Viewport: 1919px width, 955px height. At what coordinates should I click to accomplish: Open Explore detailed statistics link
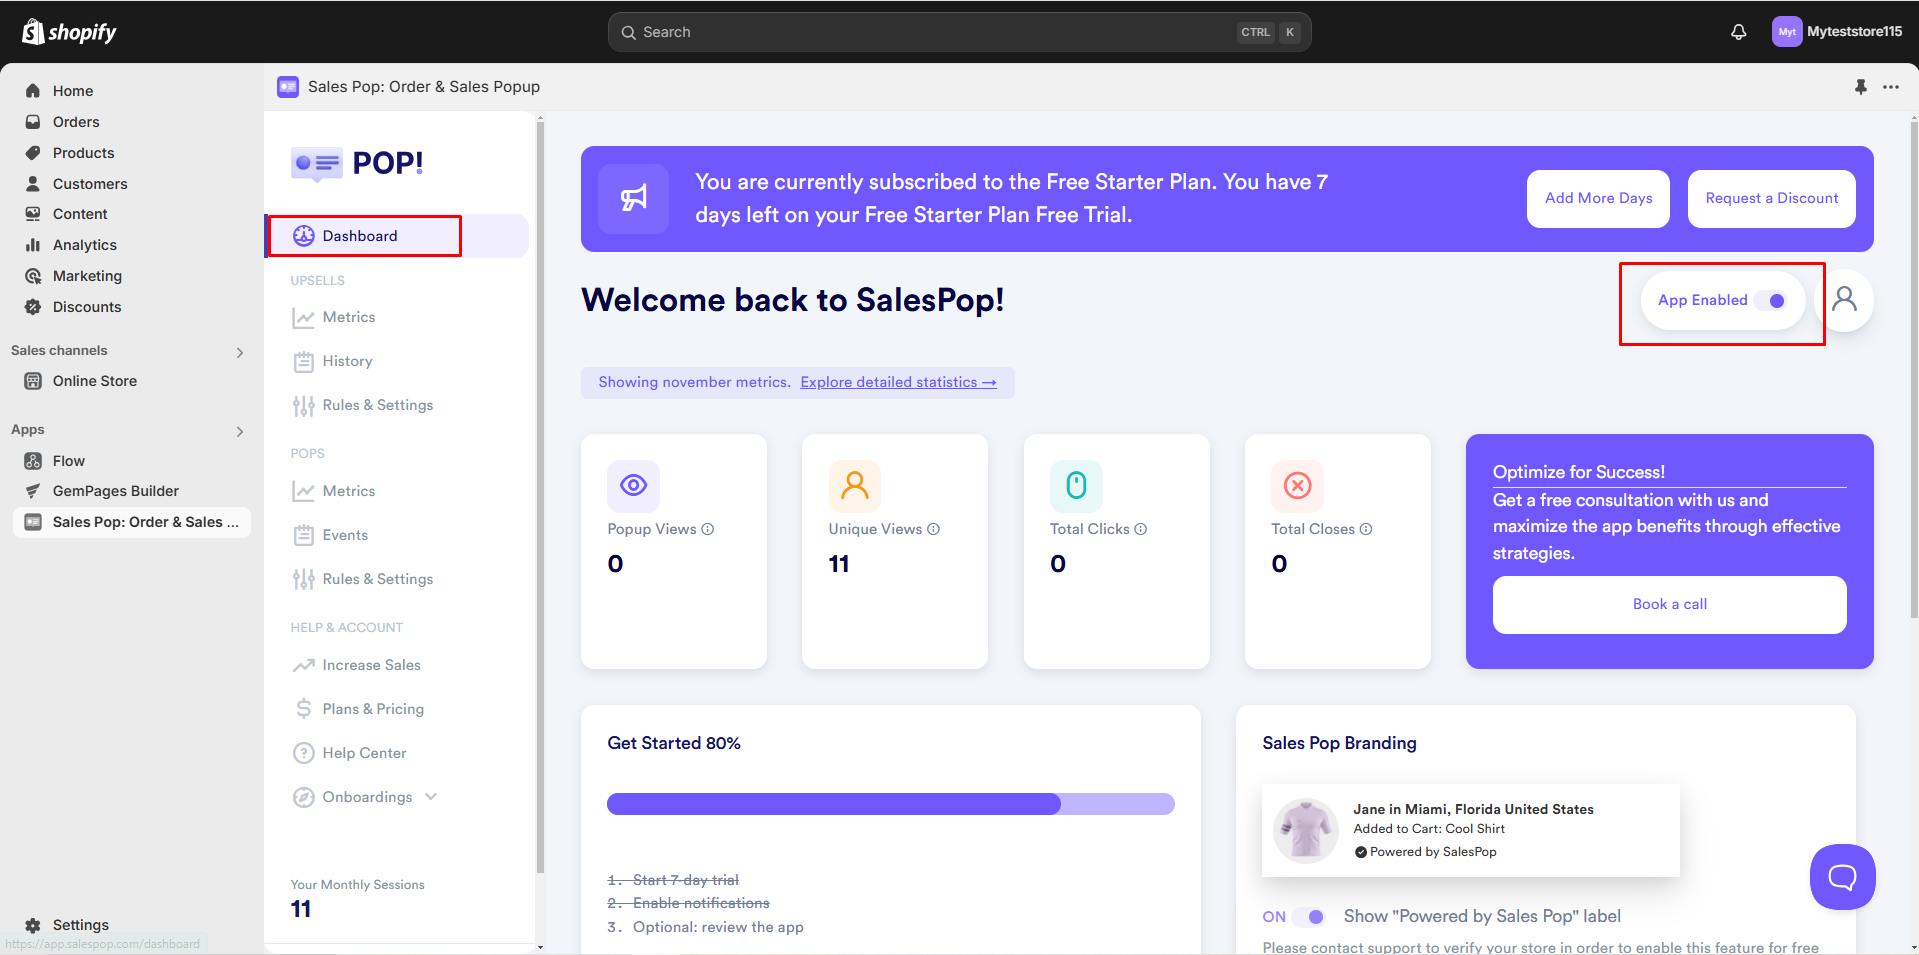click(898, 382)
